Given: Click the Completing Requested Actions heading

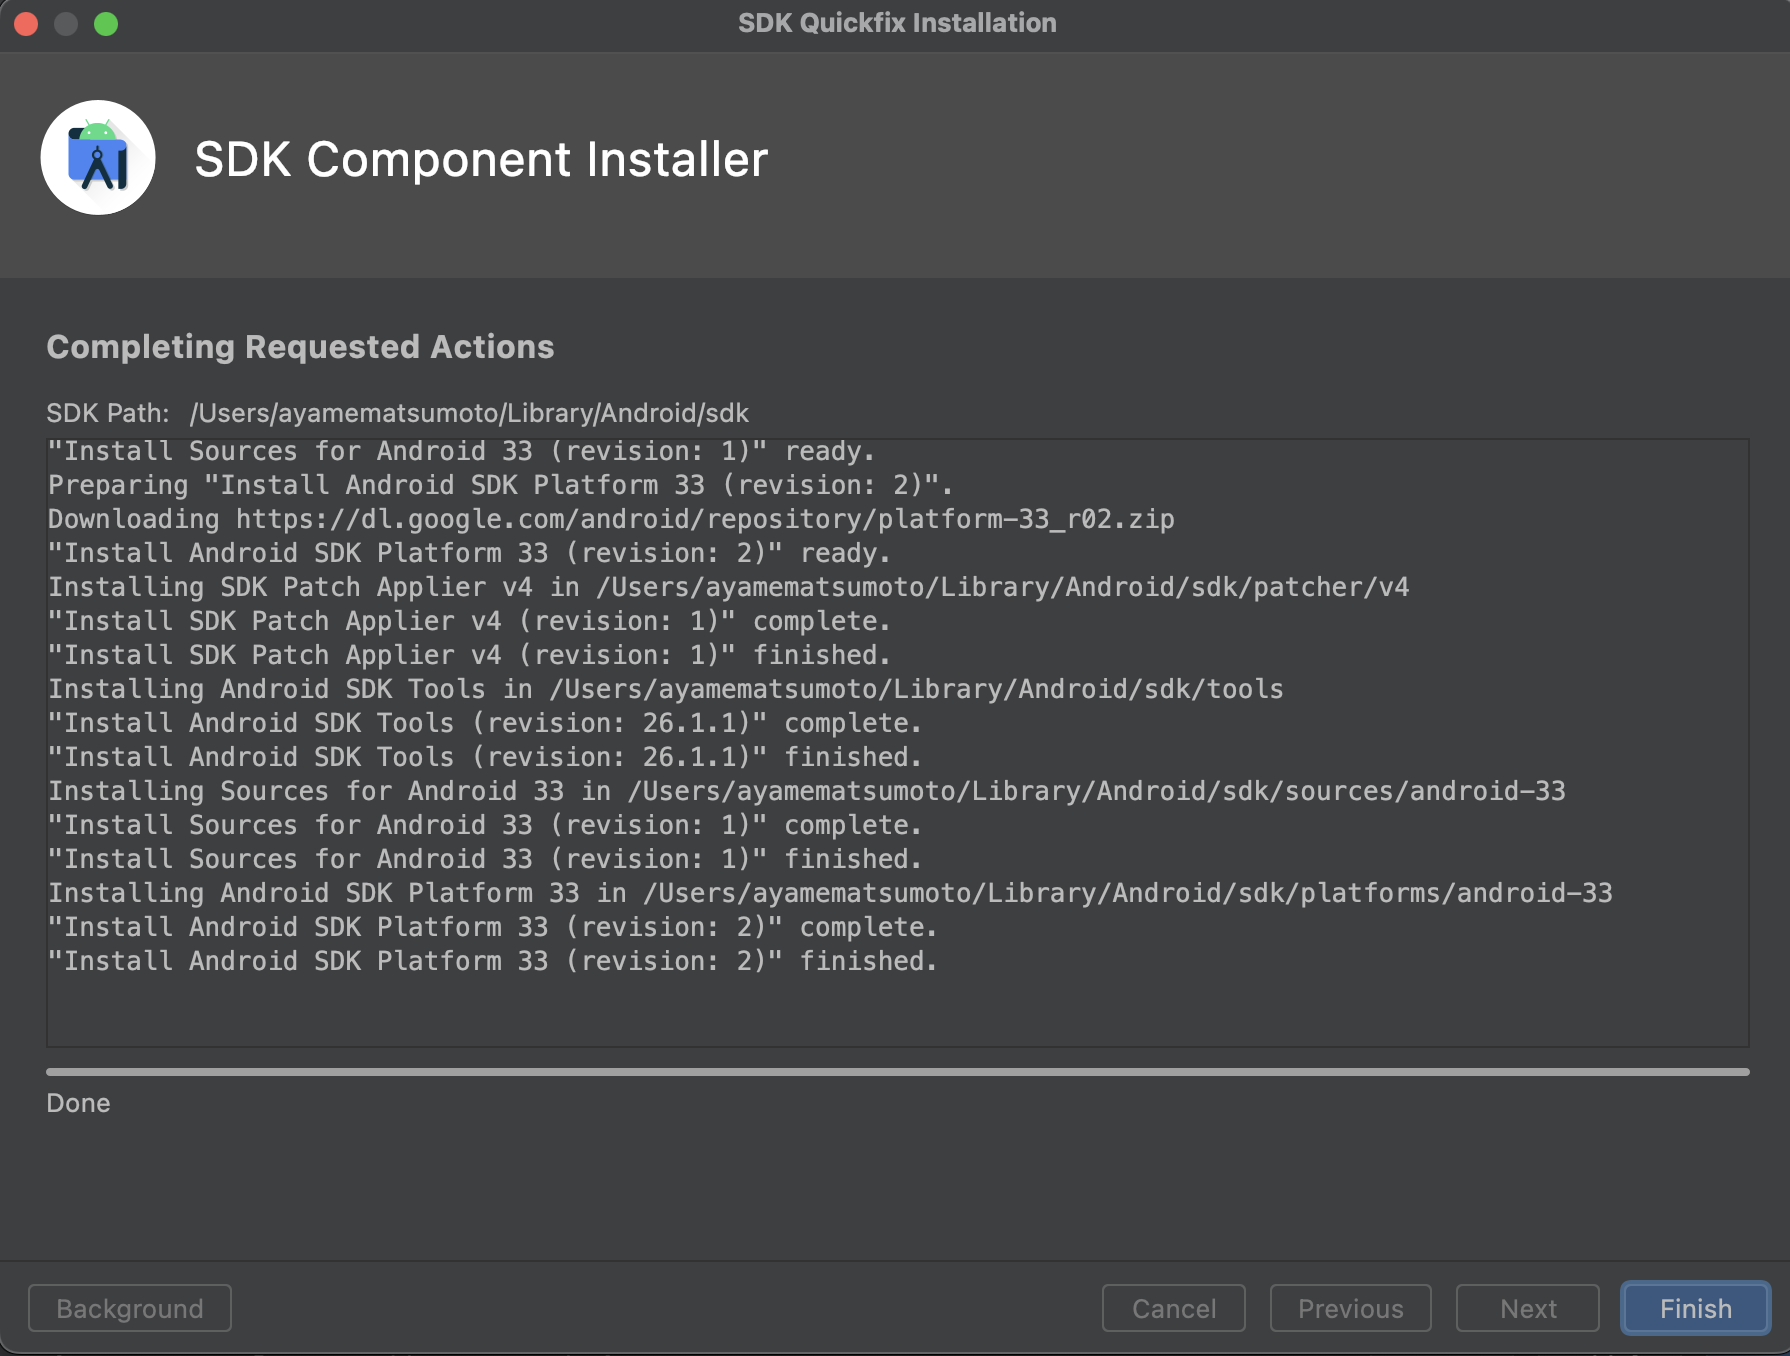Looking at the screenshot, I should tap(300, 346).
